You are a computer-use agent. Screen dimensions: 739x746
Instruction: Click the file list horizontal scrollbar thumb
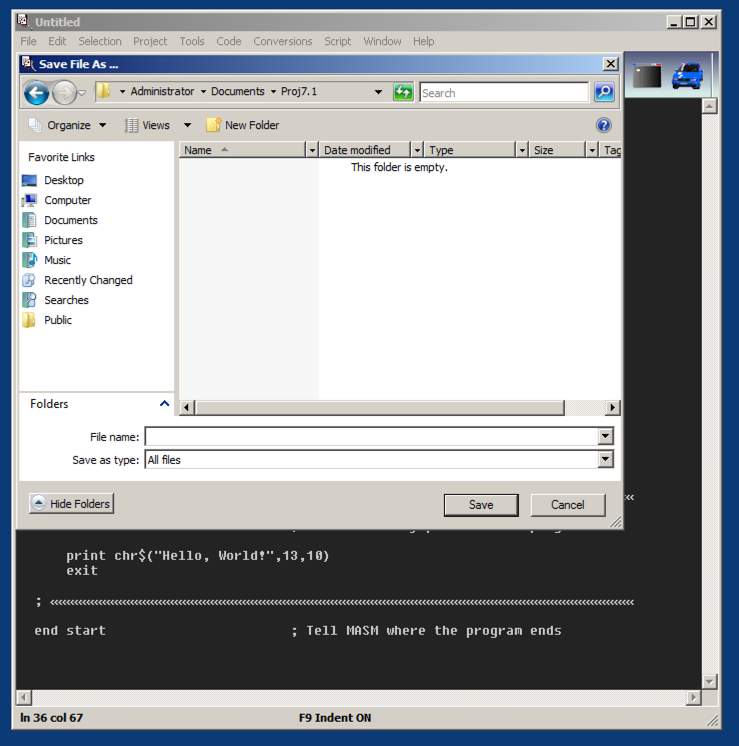380,407
